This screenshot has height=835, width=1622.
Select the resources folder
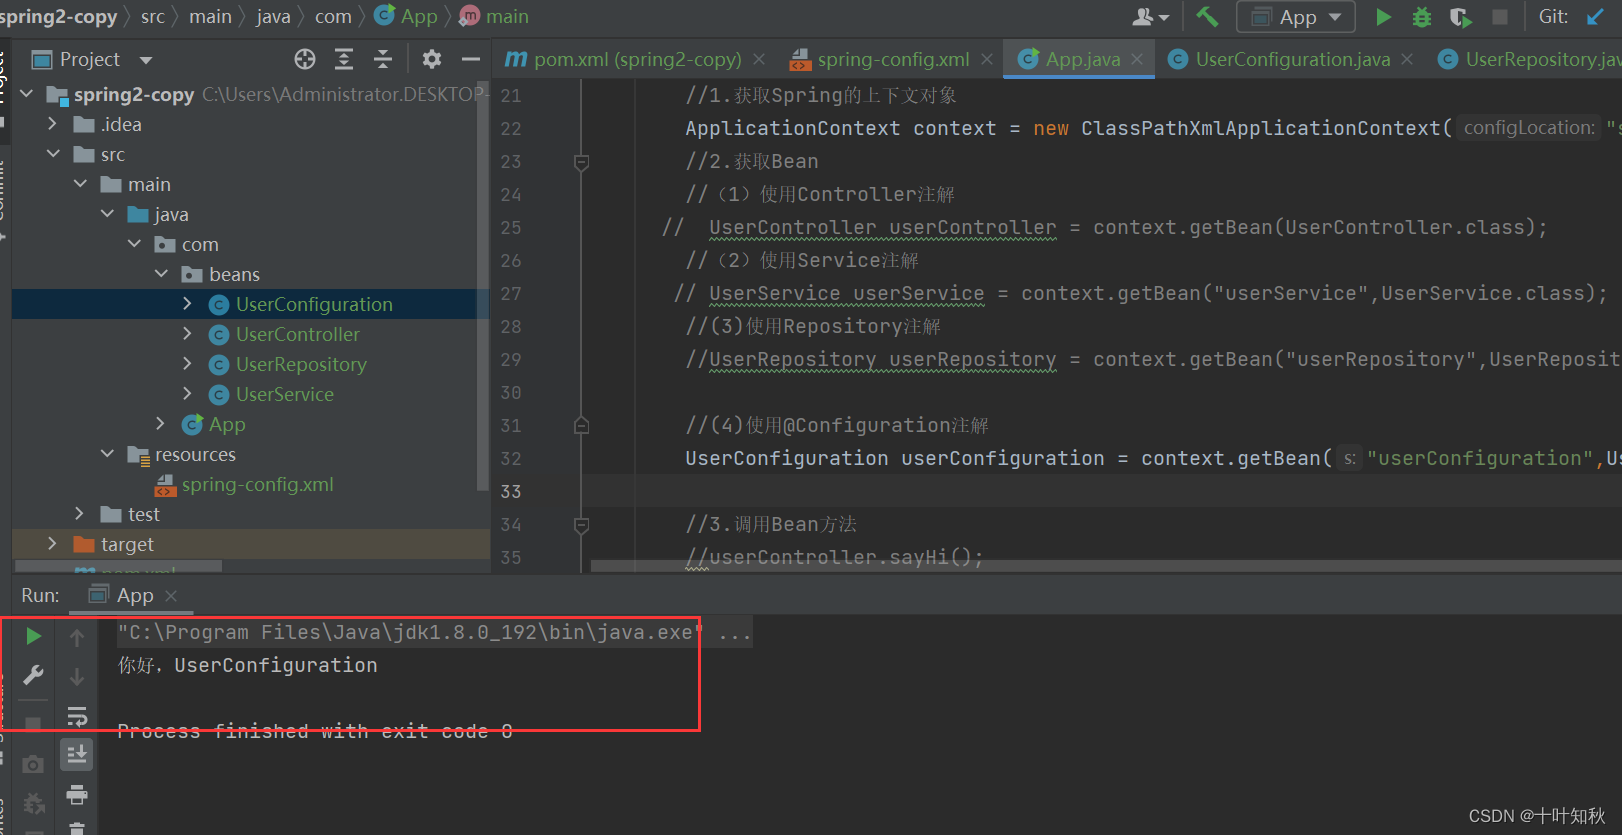click(x=195, y=454)
